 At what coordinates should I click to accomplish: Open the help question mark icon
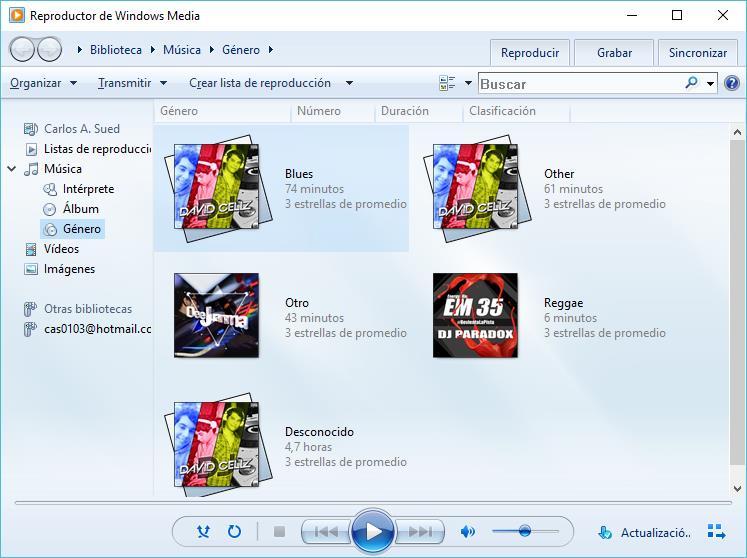732,83
